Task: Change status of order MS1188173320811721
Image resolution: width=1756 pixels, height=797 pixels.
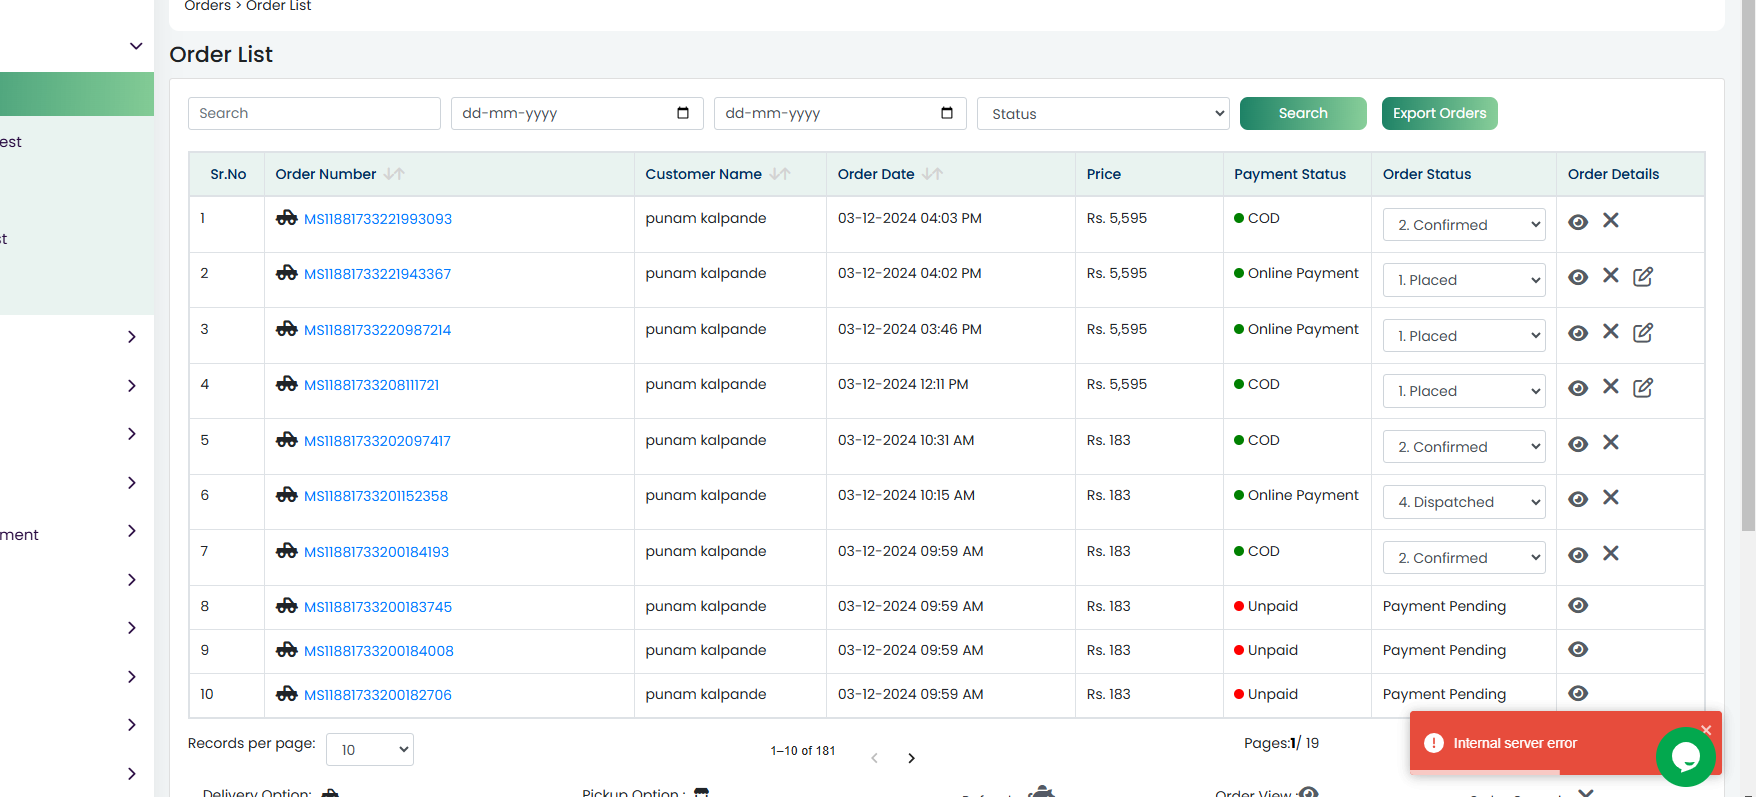Action: coord(1464,391)
